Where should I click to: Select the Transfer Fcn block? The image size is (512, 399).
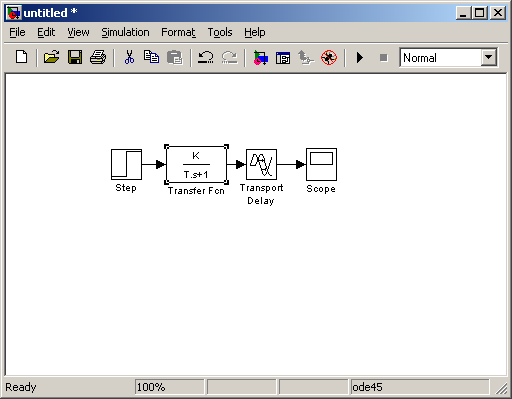196,164
